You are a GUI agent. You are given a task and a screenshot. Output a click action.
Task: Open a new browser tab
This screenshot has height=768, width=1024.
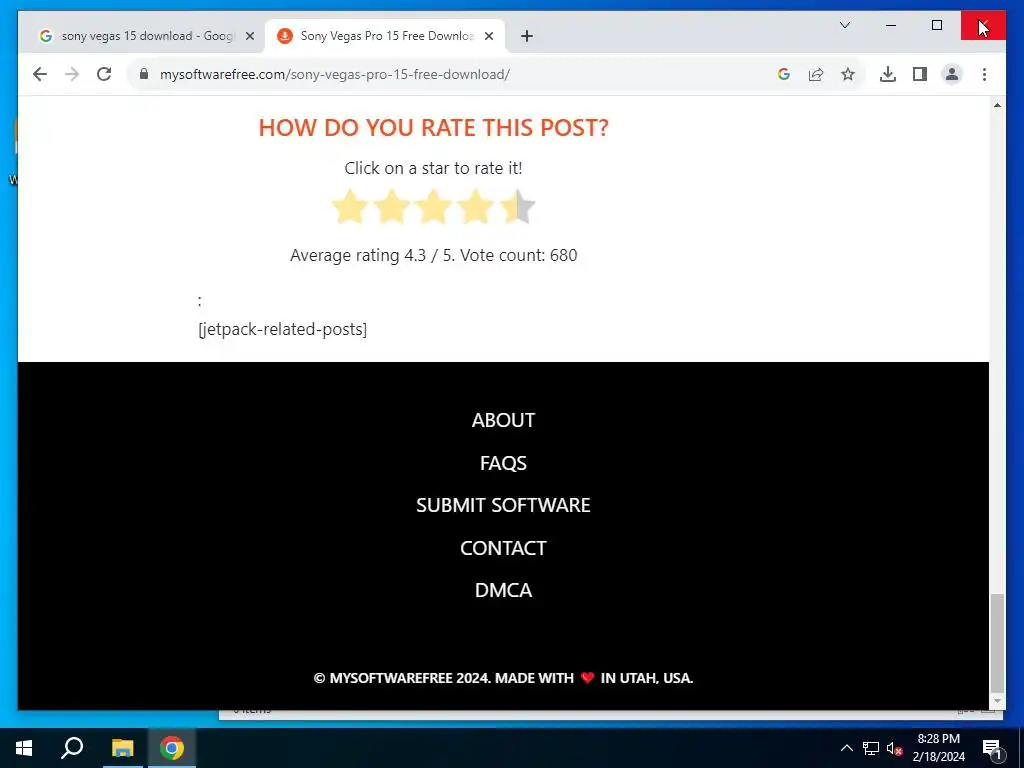pyautogui.click(x=527, y=37)
